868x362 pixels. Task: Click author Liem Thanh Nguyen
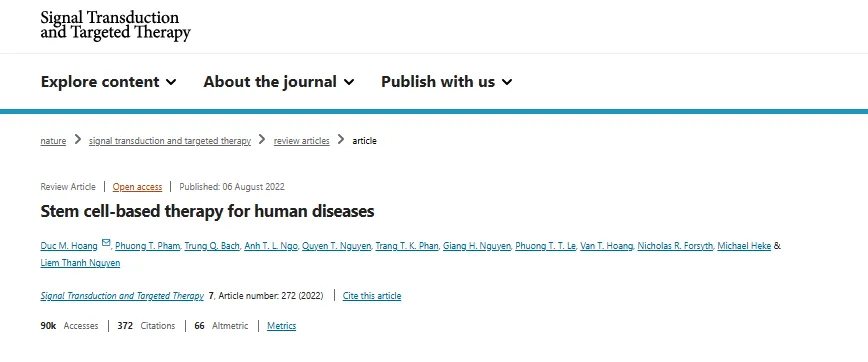(80, 263)
